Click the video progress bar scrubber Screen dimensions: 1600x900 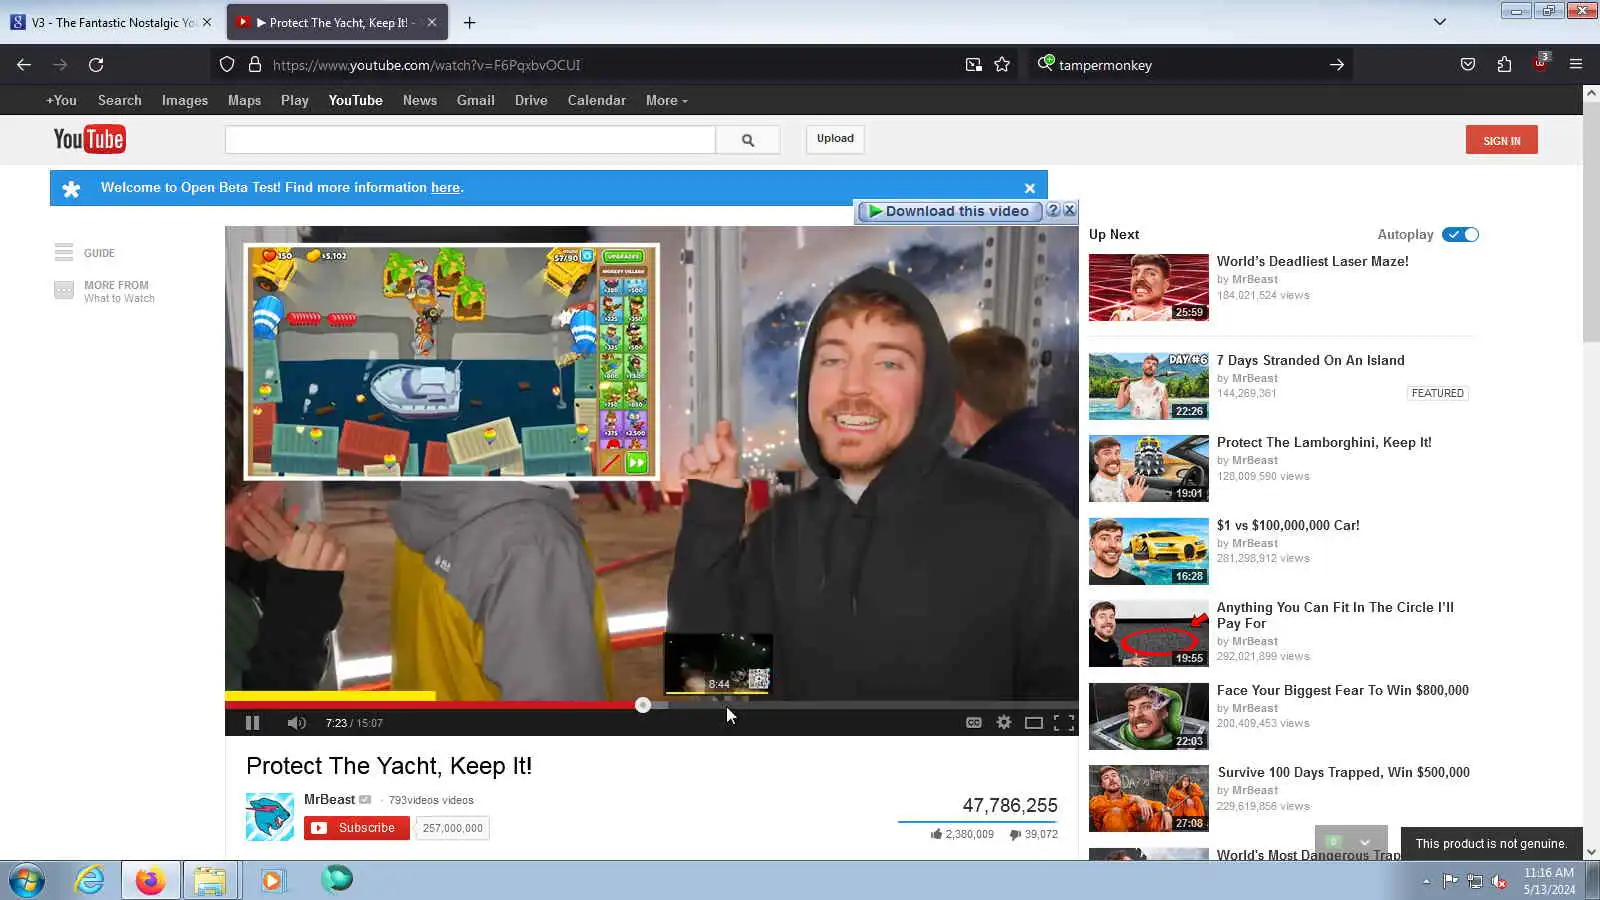pos(643,705)
